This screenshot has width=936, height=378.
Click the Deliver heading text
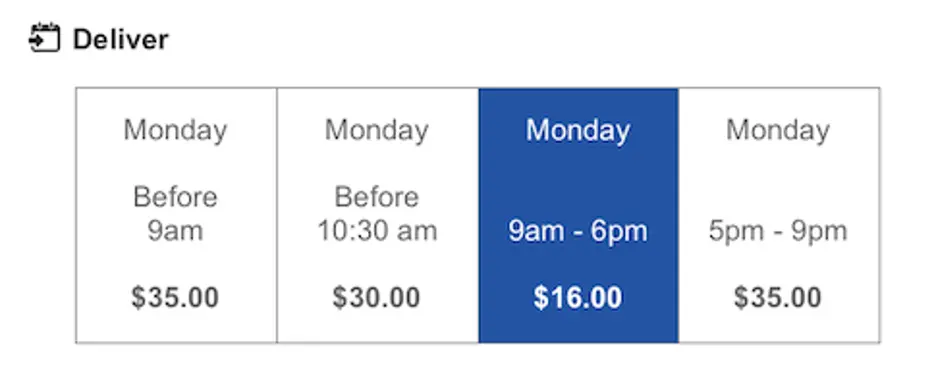click(121, 39)
